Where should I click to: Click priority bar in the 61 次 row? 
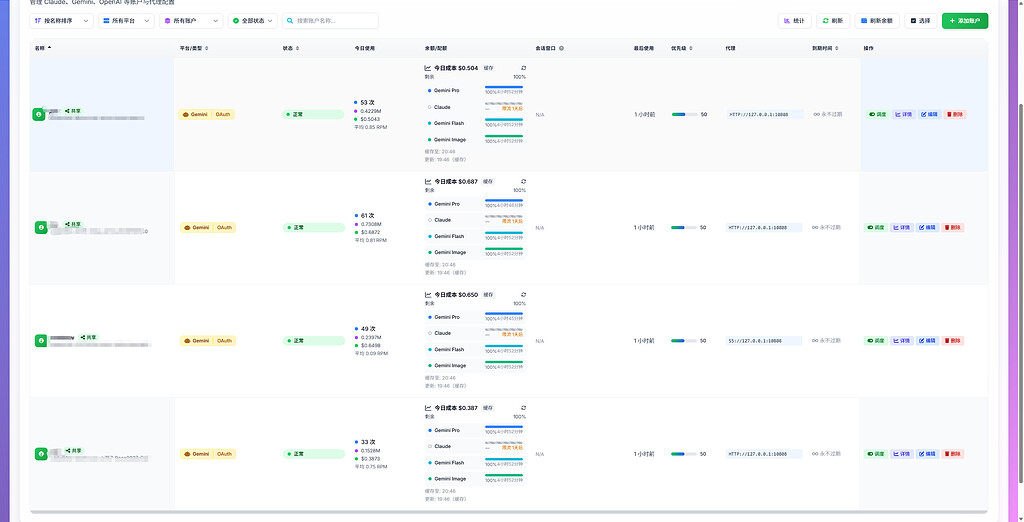(x=684, y=227)
